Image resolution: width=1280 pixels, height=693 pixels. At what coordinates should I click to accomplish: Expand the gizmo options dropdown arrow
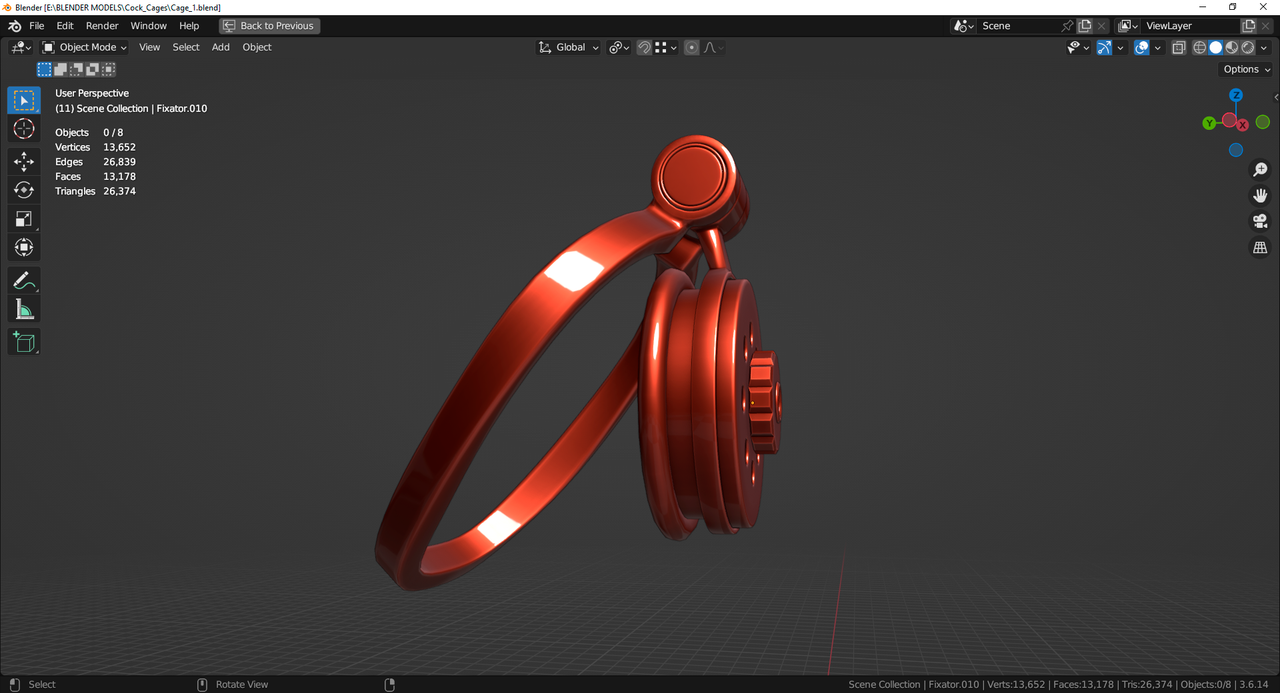[x=1121, y=47]
